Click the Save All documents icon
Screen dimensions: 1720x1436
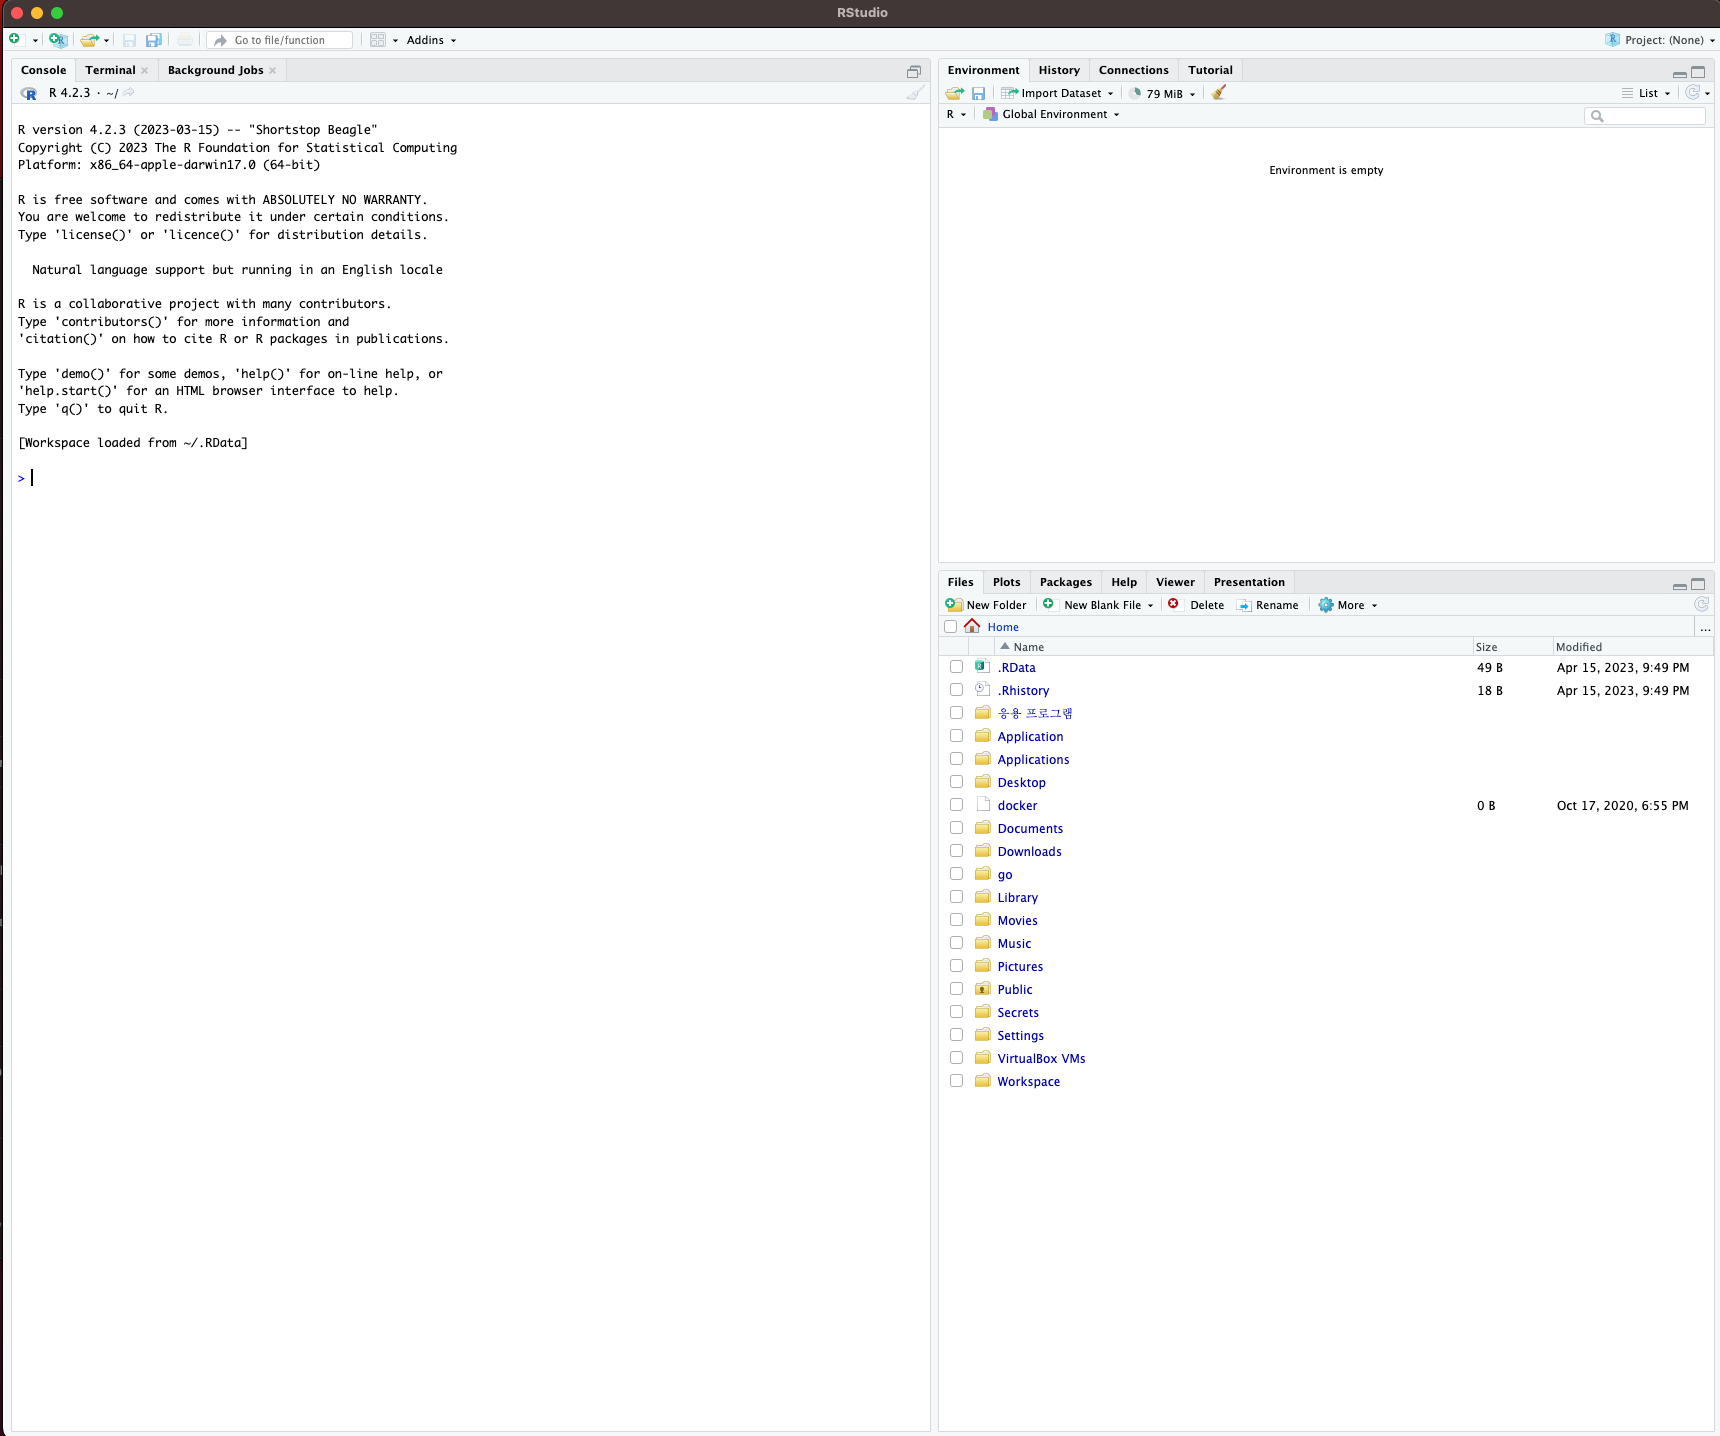click(x=153, y=40)
